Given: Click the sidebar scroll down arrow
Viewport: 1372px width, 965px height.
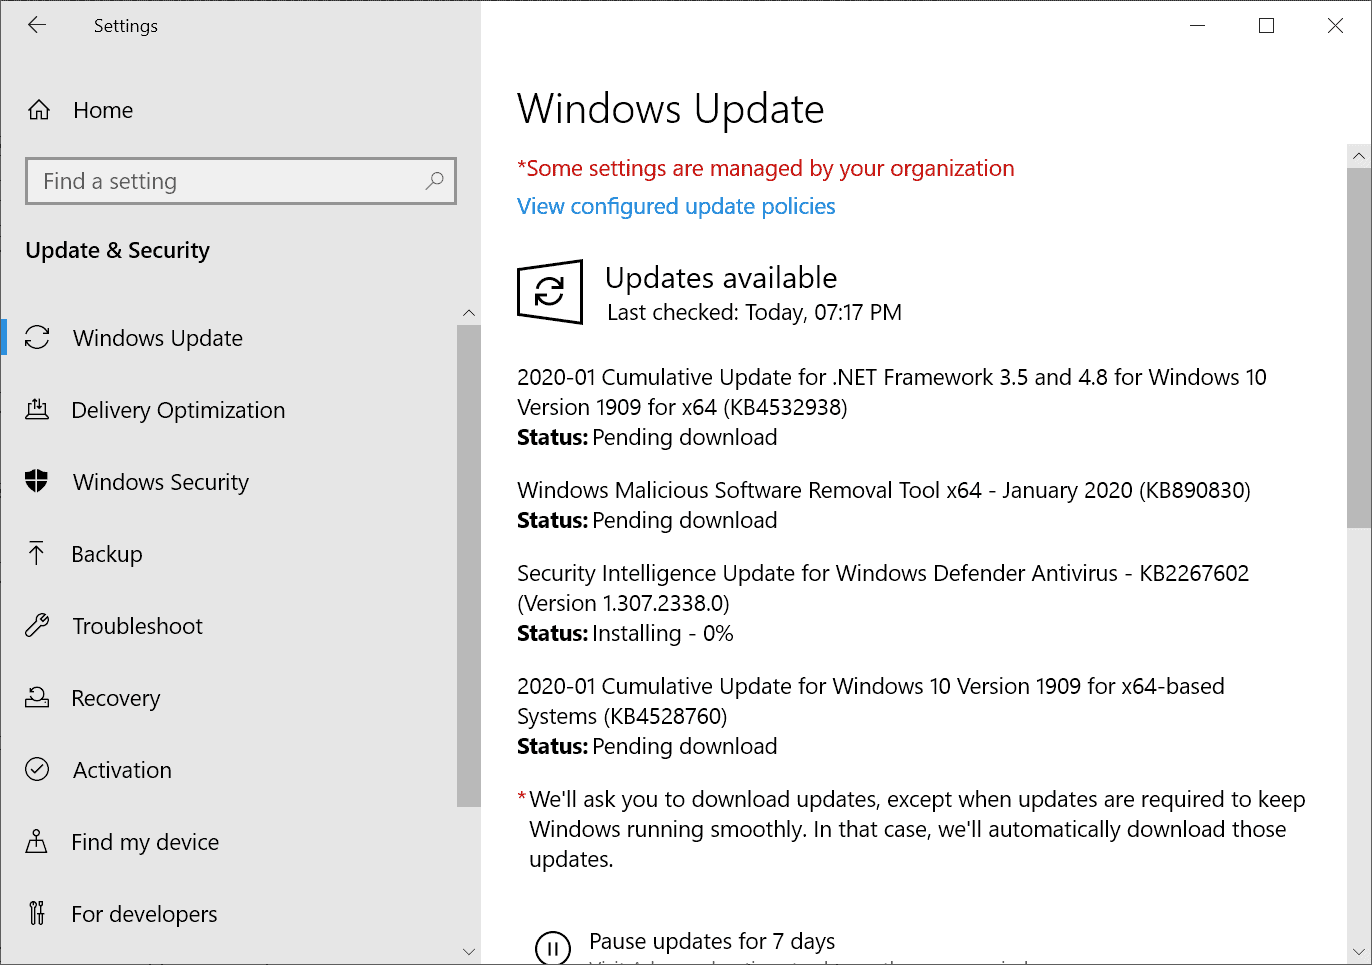Looking at the screenshot, I should pyautogui.click(x=469, y=951).
